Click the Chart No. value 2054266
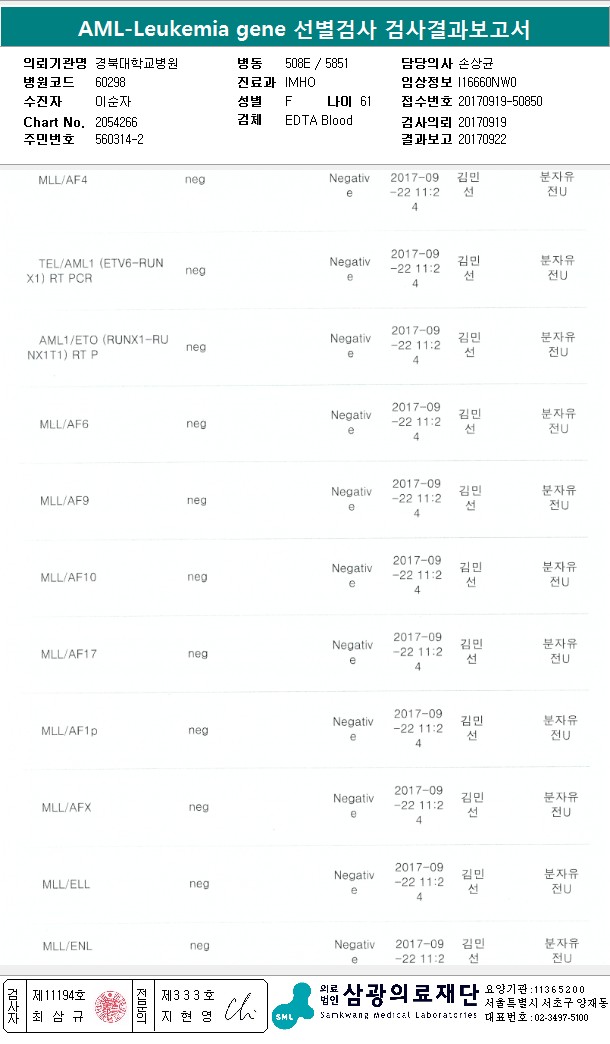This screenshot has width=610, height=1044. click(118, 121)
